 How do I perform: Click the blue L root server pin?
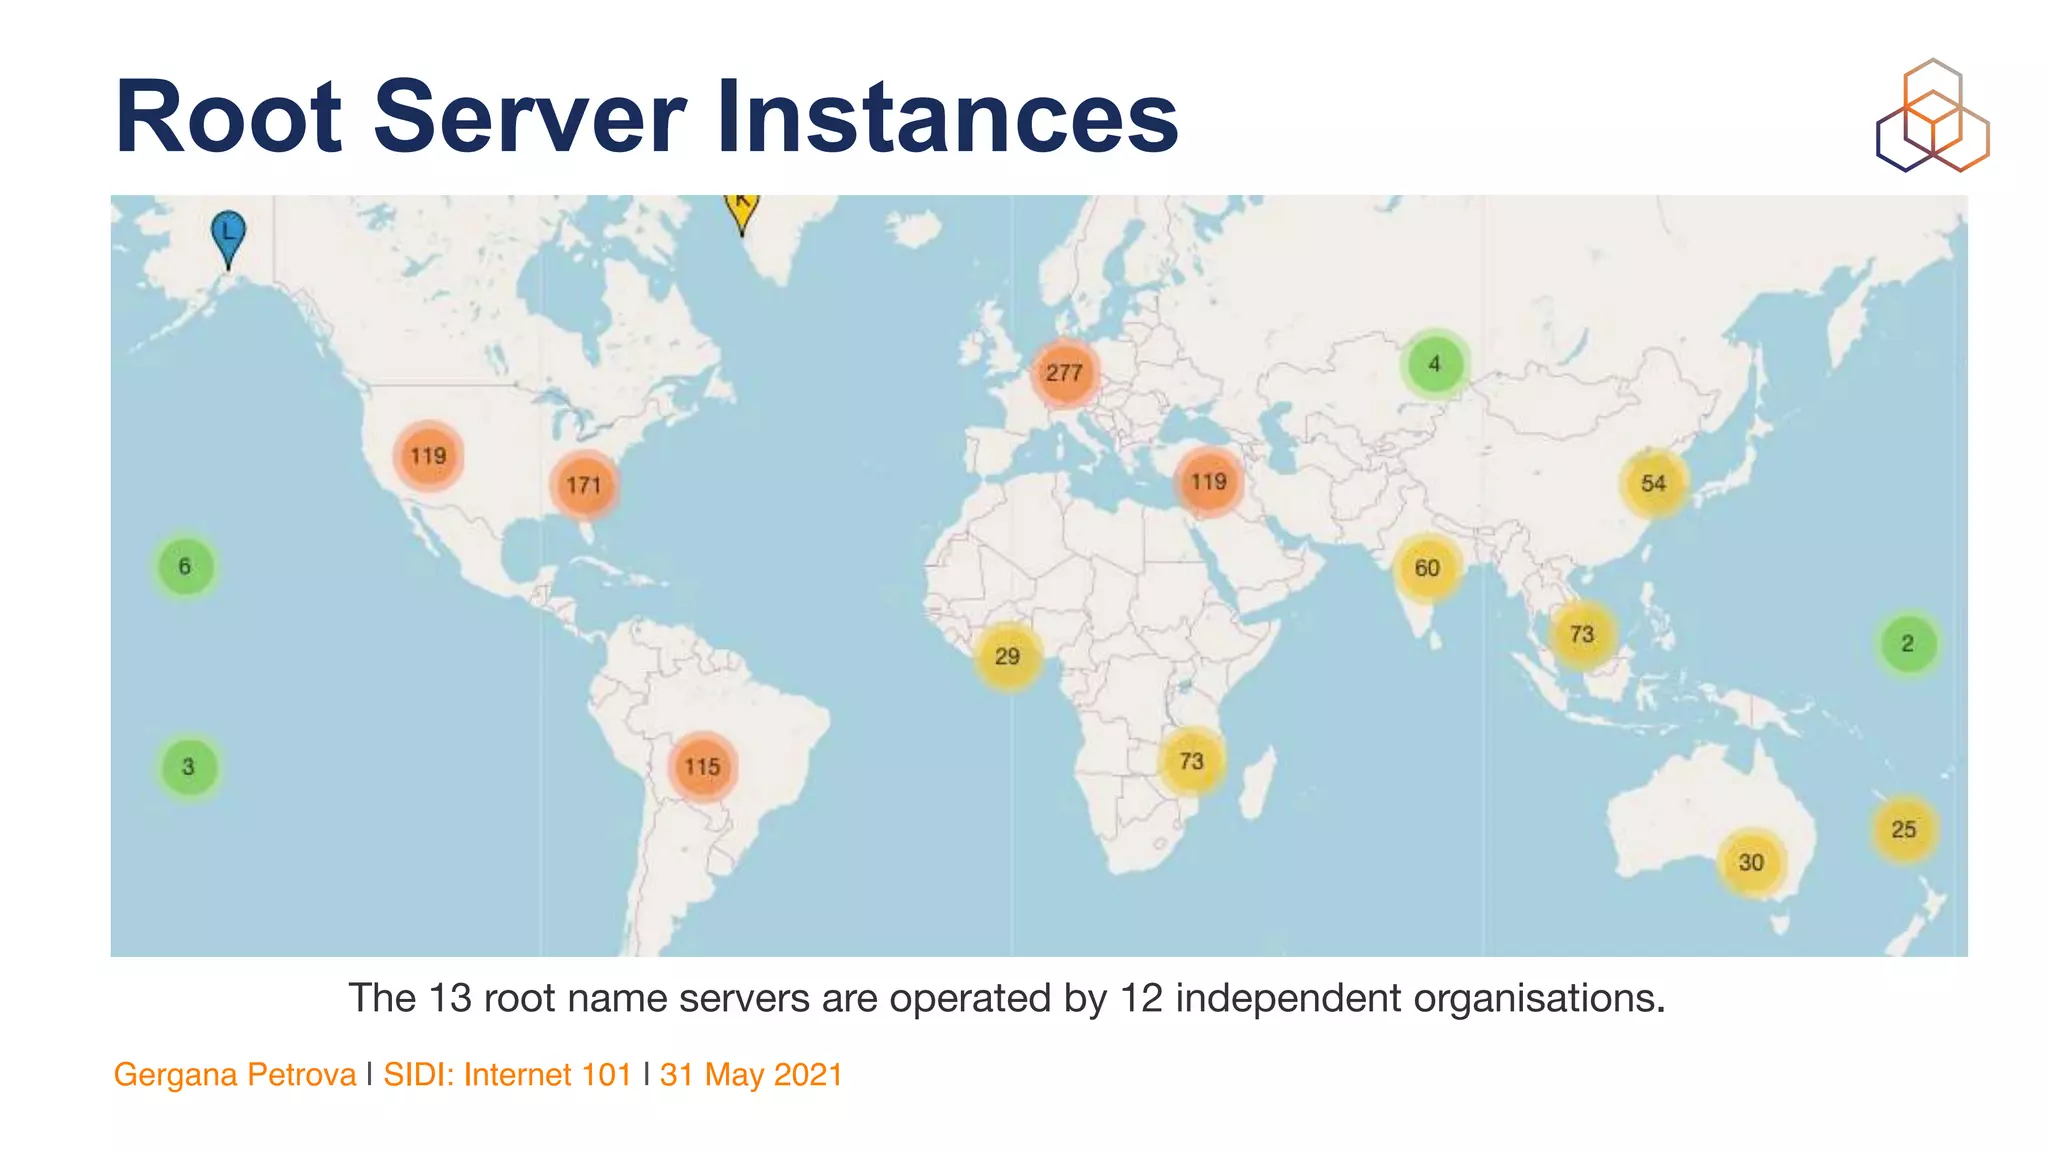click(x=228, y=238)
